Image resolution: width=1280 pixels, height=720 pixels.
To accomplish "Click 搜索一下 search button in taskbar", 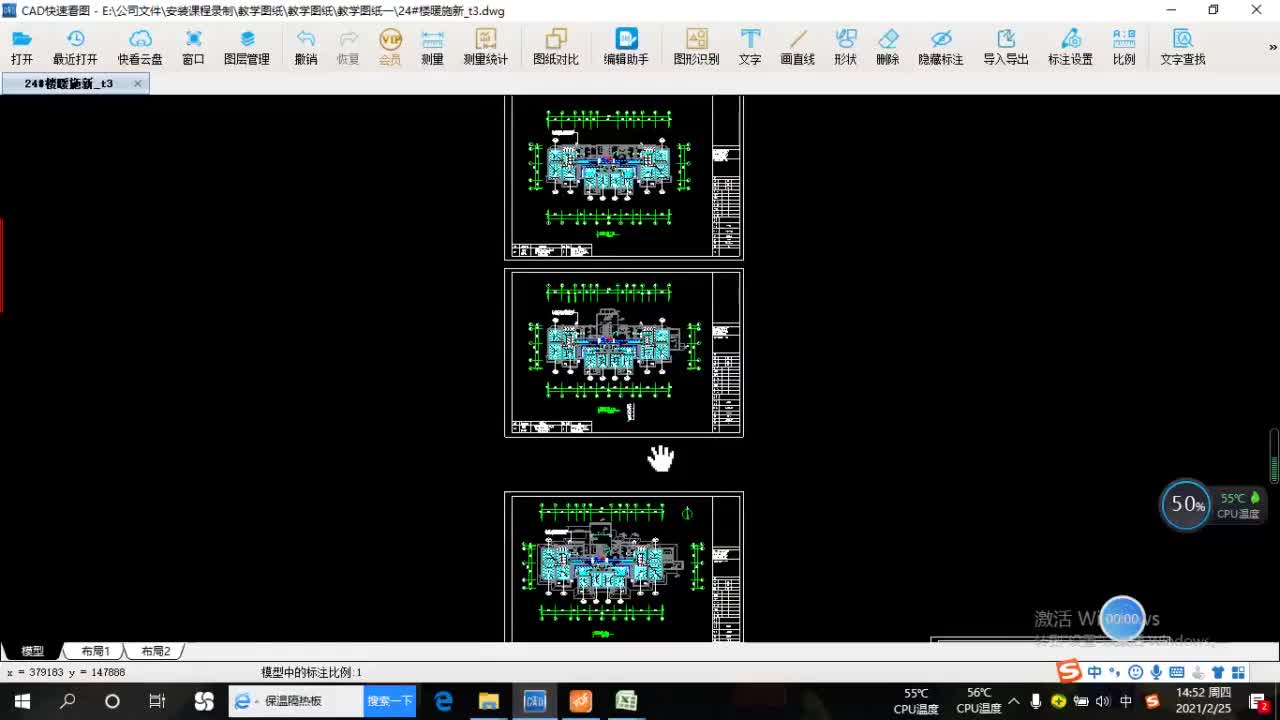I will (389, 701).
